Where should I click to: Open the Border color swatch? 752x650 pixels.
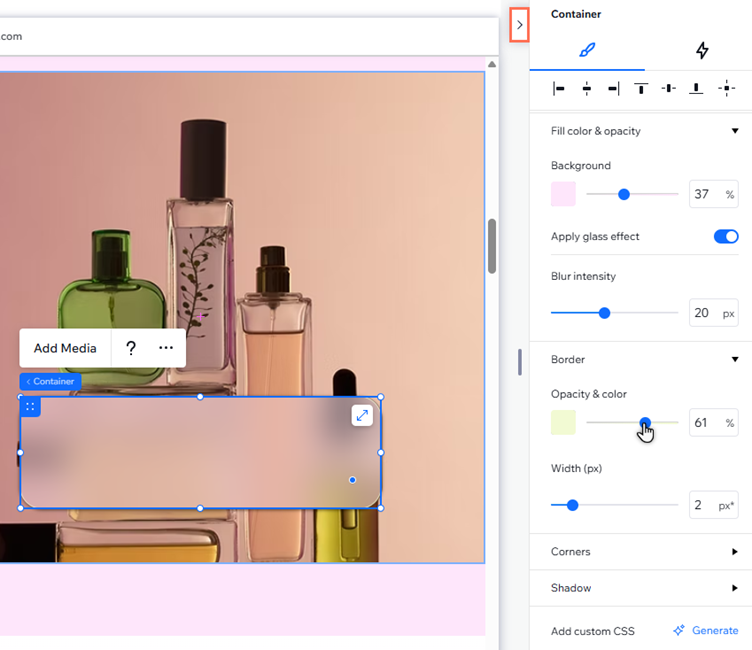563,423
